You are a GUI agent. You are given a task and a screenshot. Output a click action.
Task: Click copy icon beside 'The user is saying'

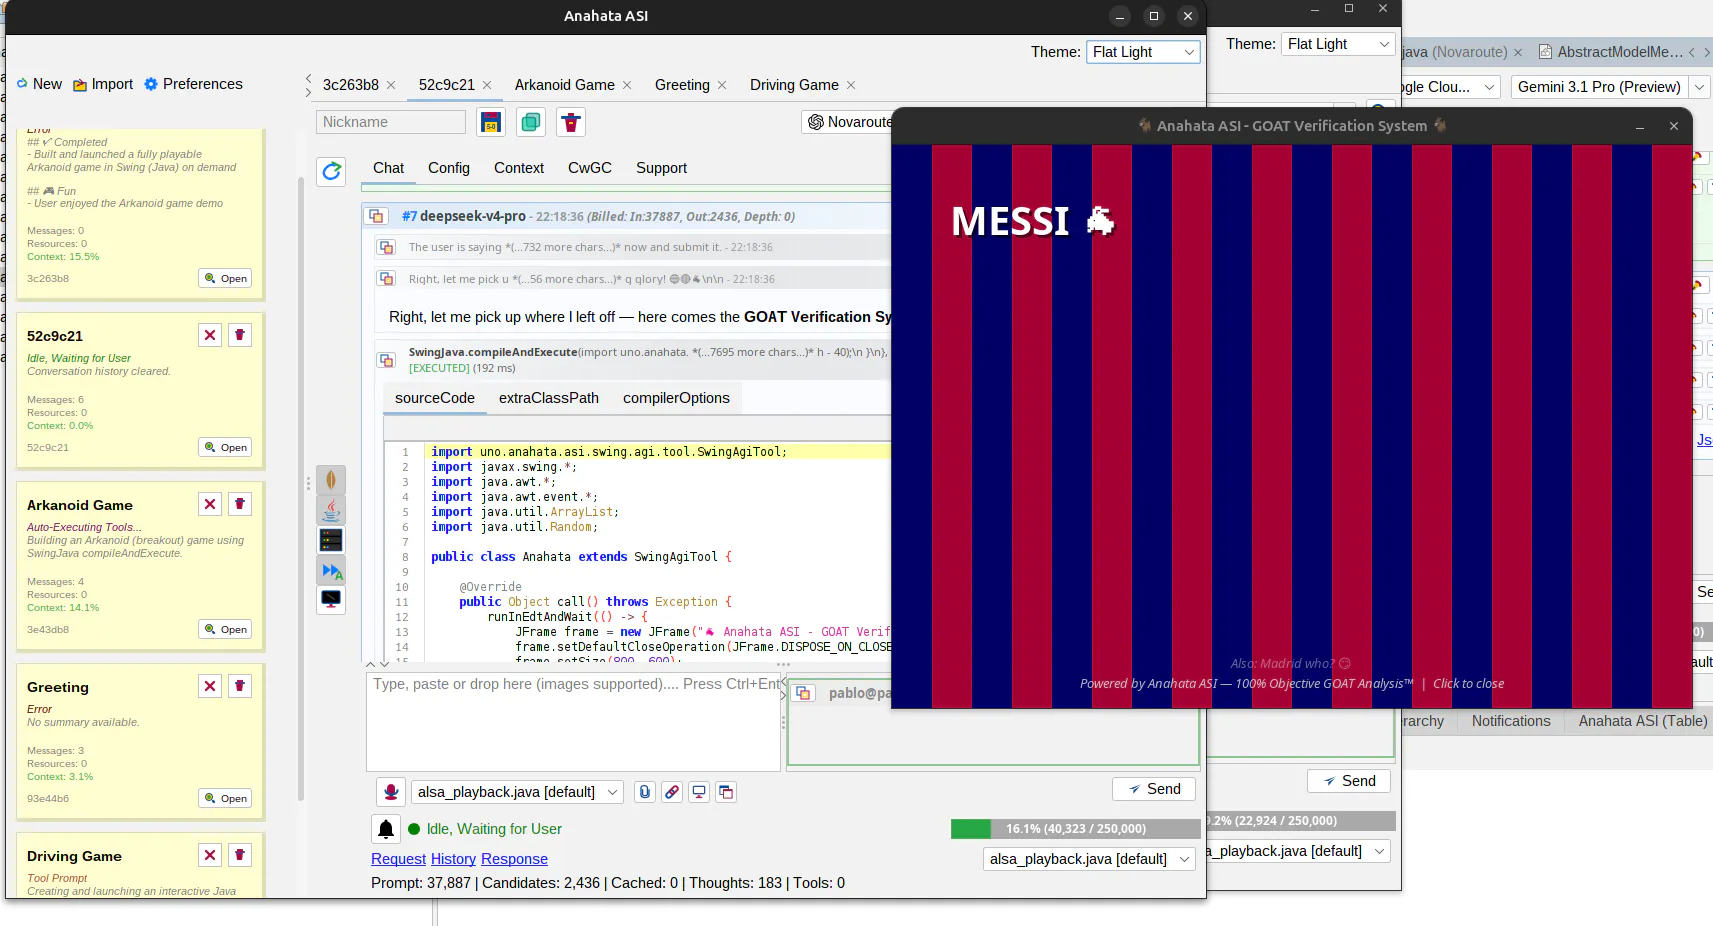click(386, 247)
